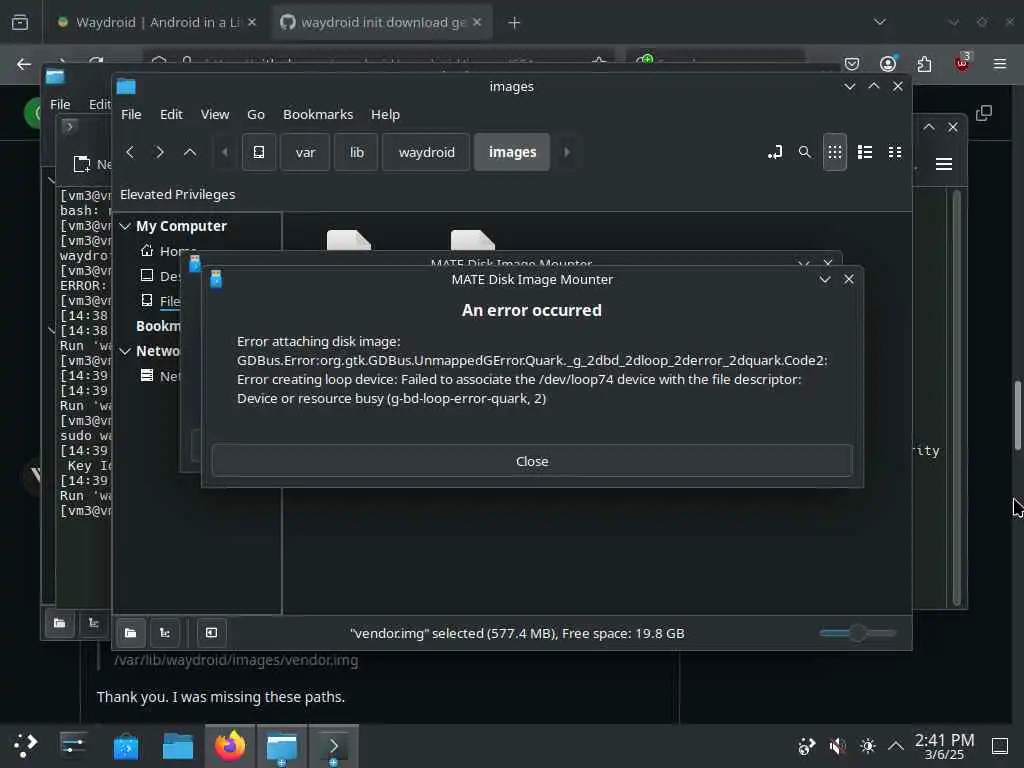
Task: Switch to the Waydroid browser tab
Action: (x=157, y=23)
